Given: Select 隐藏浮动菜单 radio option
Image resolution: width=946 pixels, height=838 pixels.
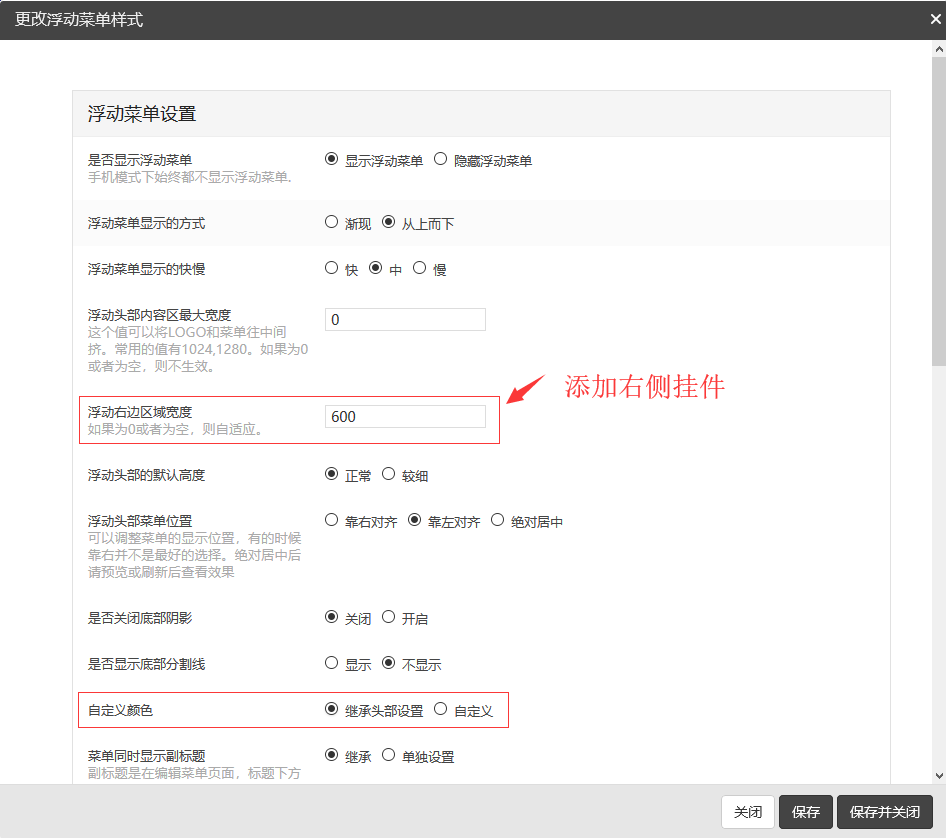Looking at the screenshot, I should (440, 159).
